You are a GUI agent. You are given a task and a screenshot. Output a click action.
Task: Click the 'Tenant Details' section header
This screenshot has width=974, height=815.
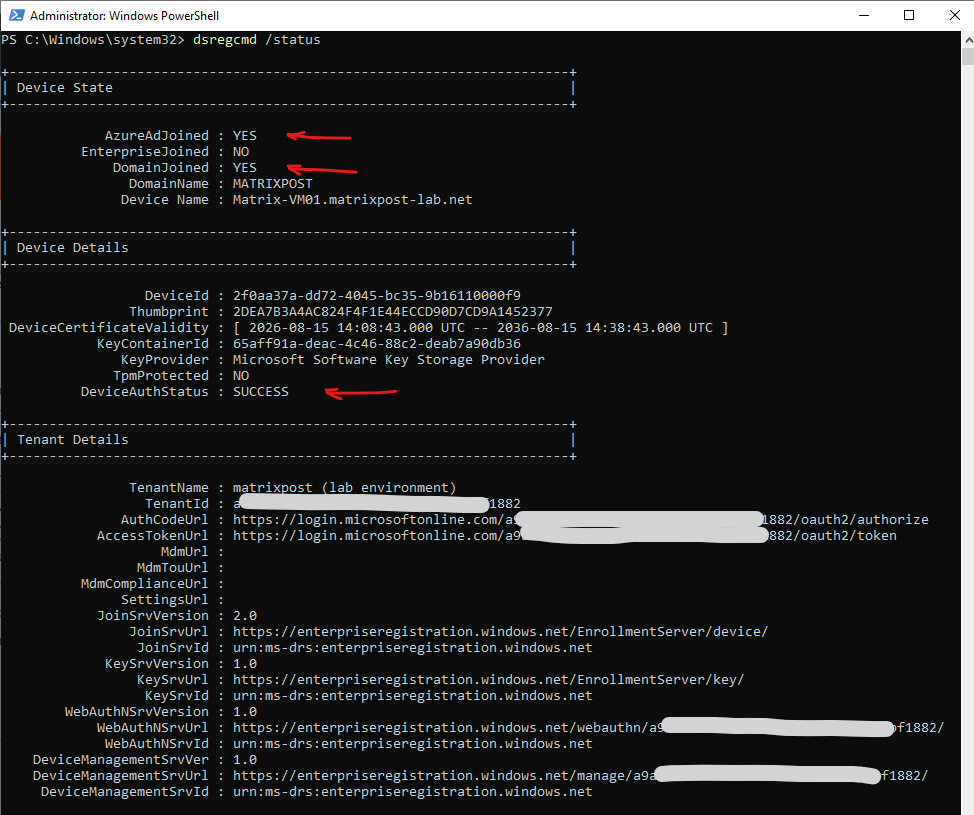click(73, 440)
